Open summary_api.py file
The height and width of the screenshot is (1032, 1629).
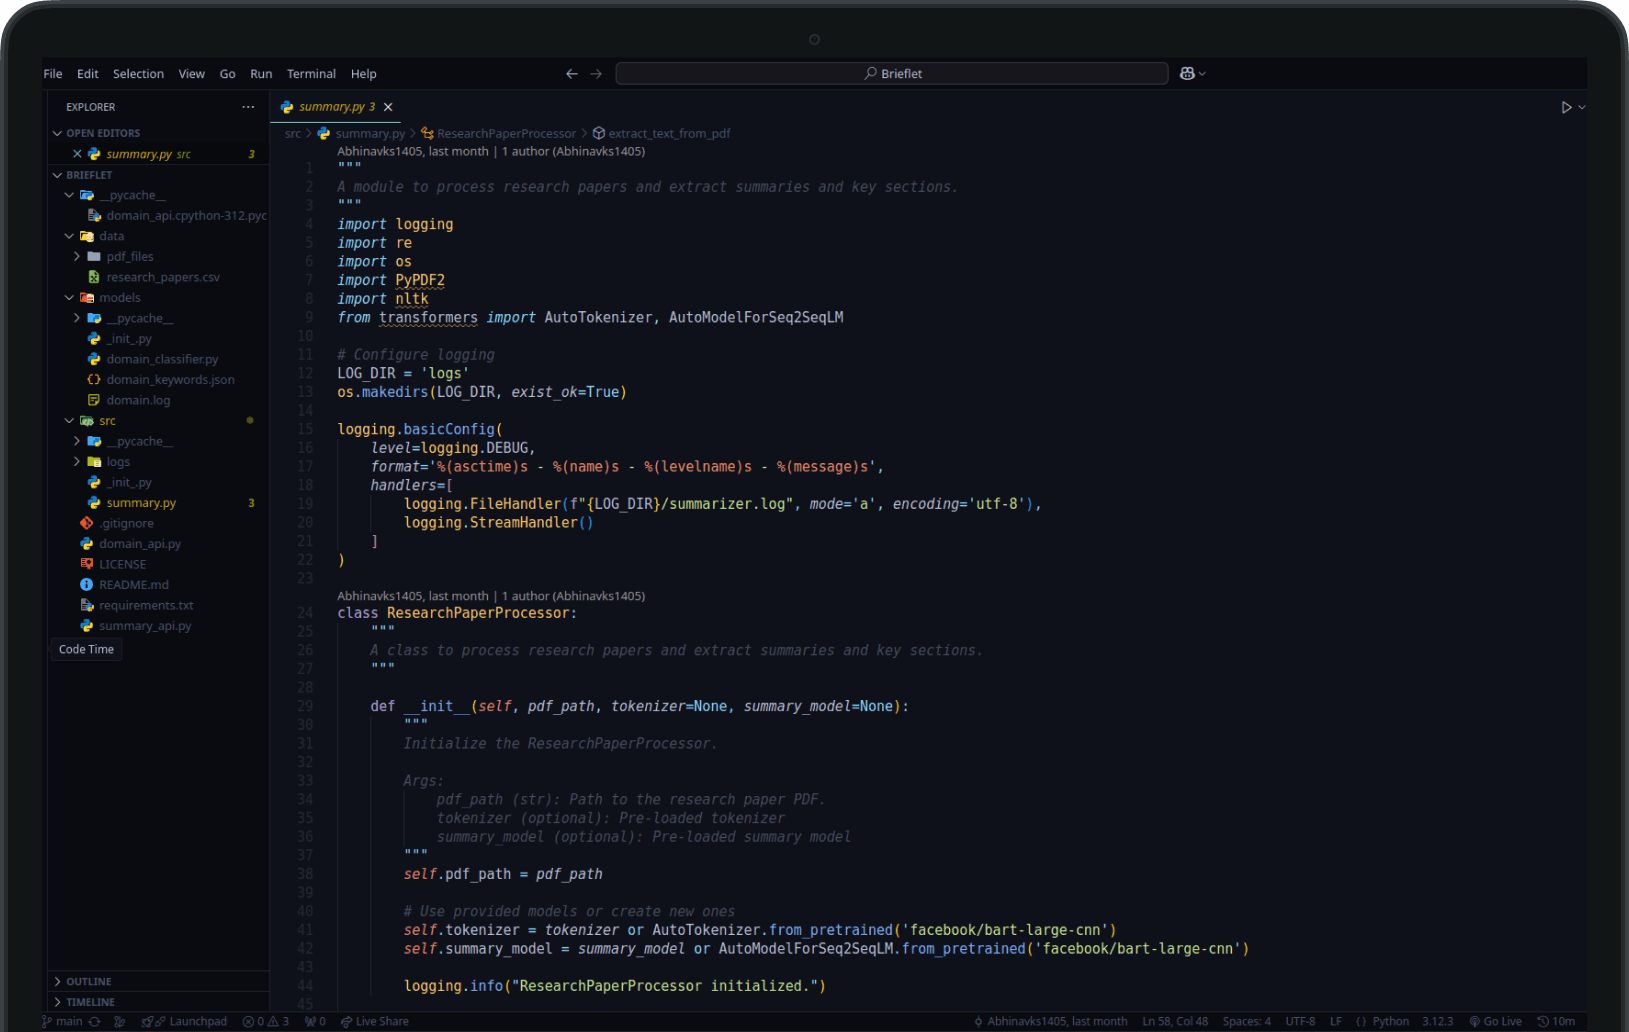click(158, 626)
